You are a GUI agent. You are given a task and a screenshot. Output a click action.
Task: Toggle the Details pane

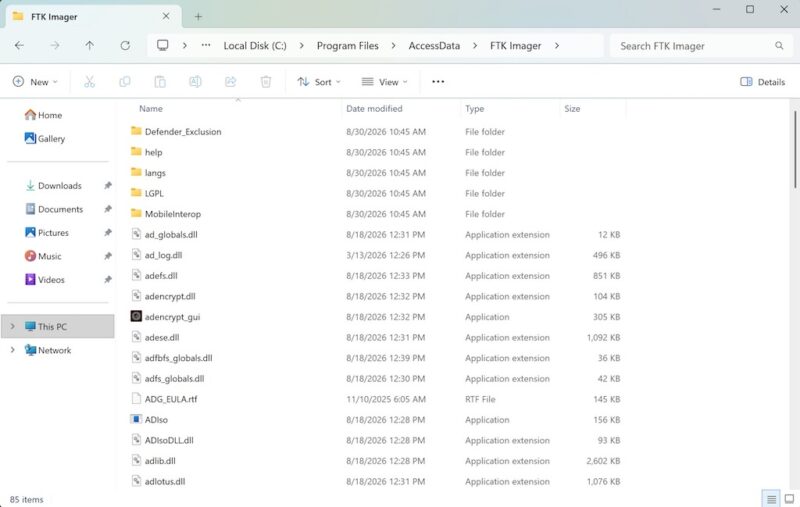click(x=763, y=82)
